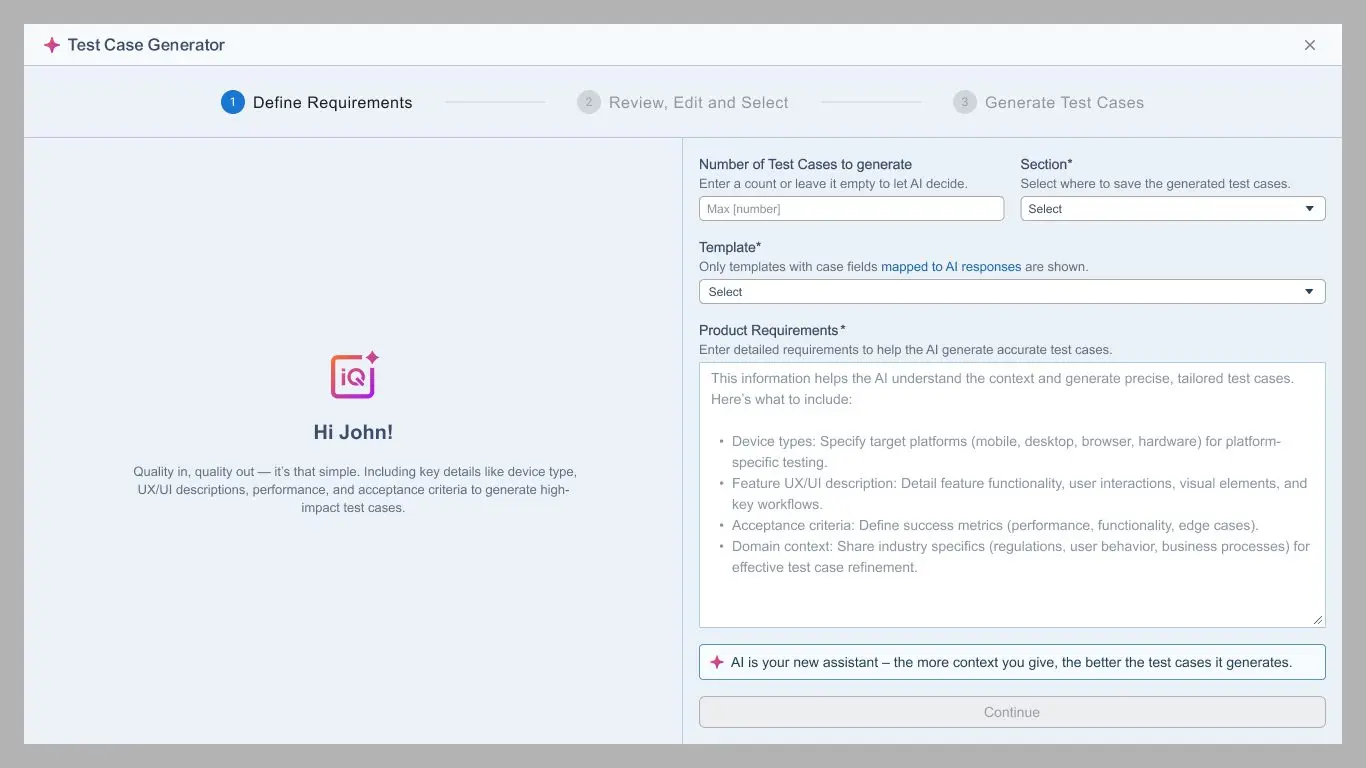
Task: Focus the Number of Test Cases input field
Action: [851, 209]
